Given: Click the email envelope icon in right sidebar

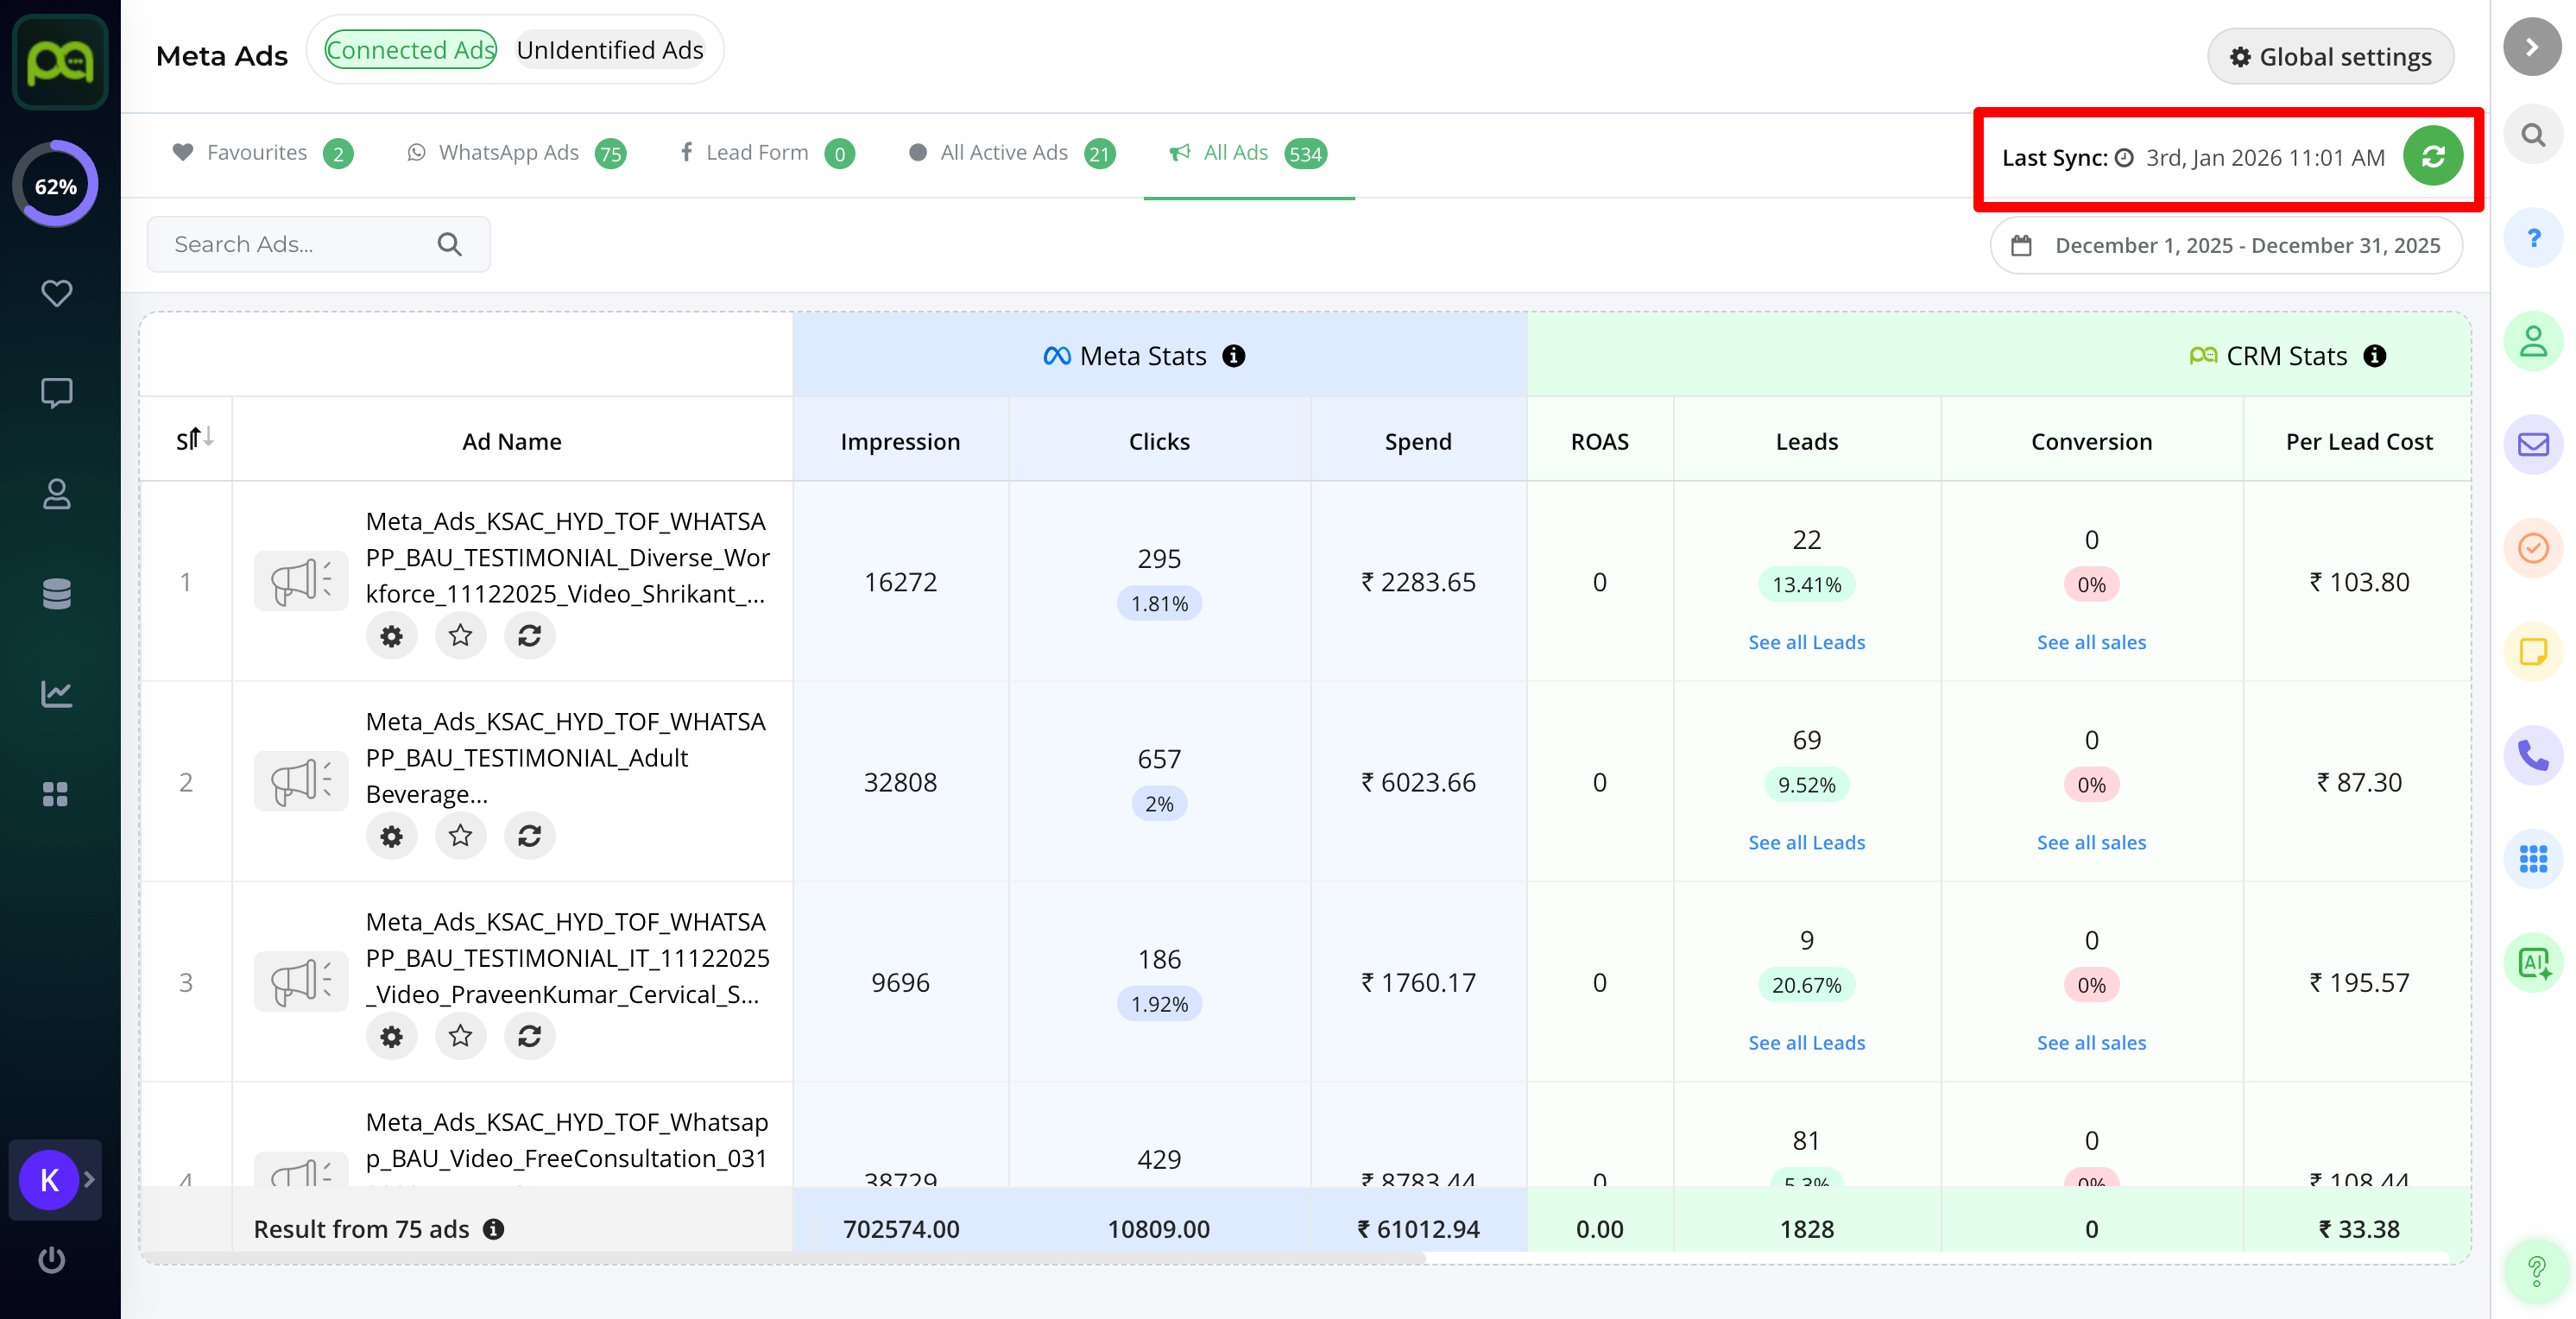Looking at the screenshot, I should point(2532,444).
